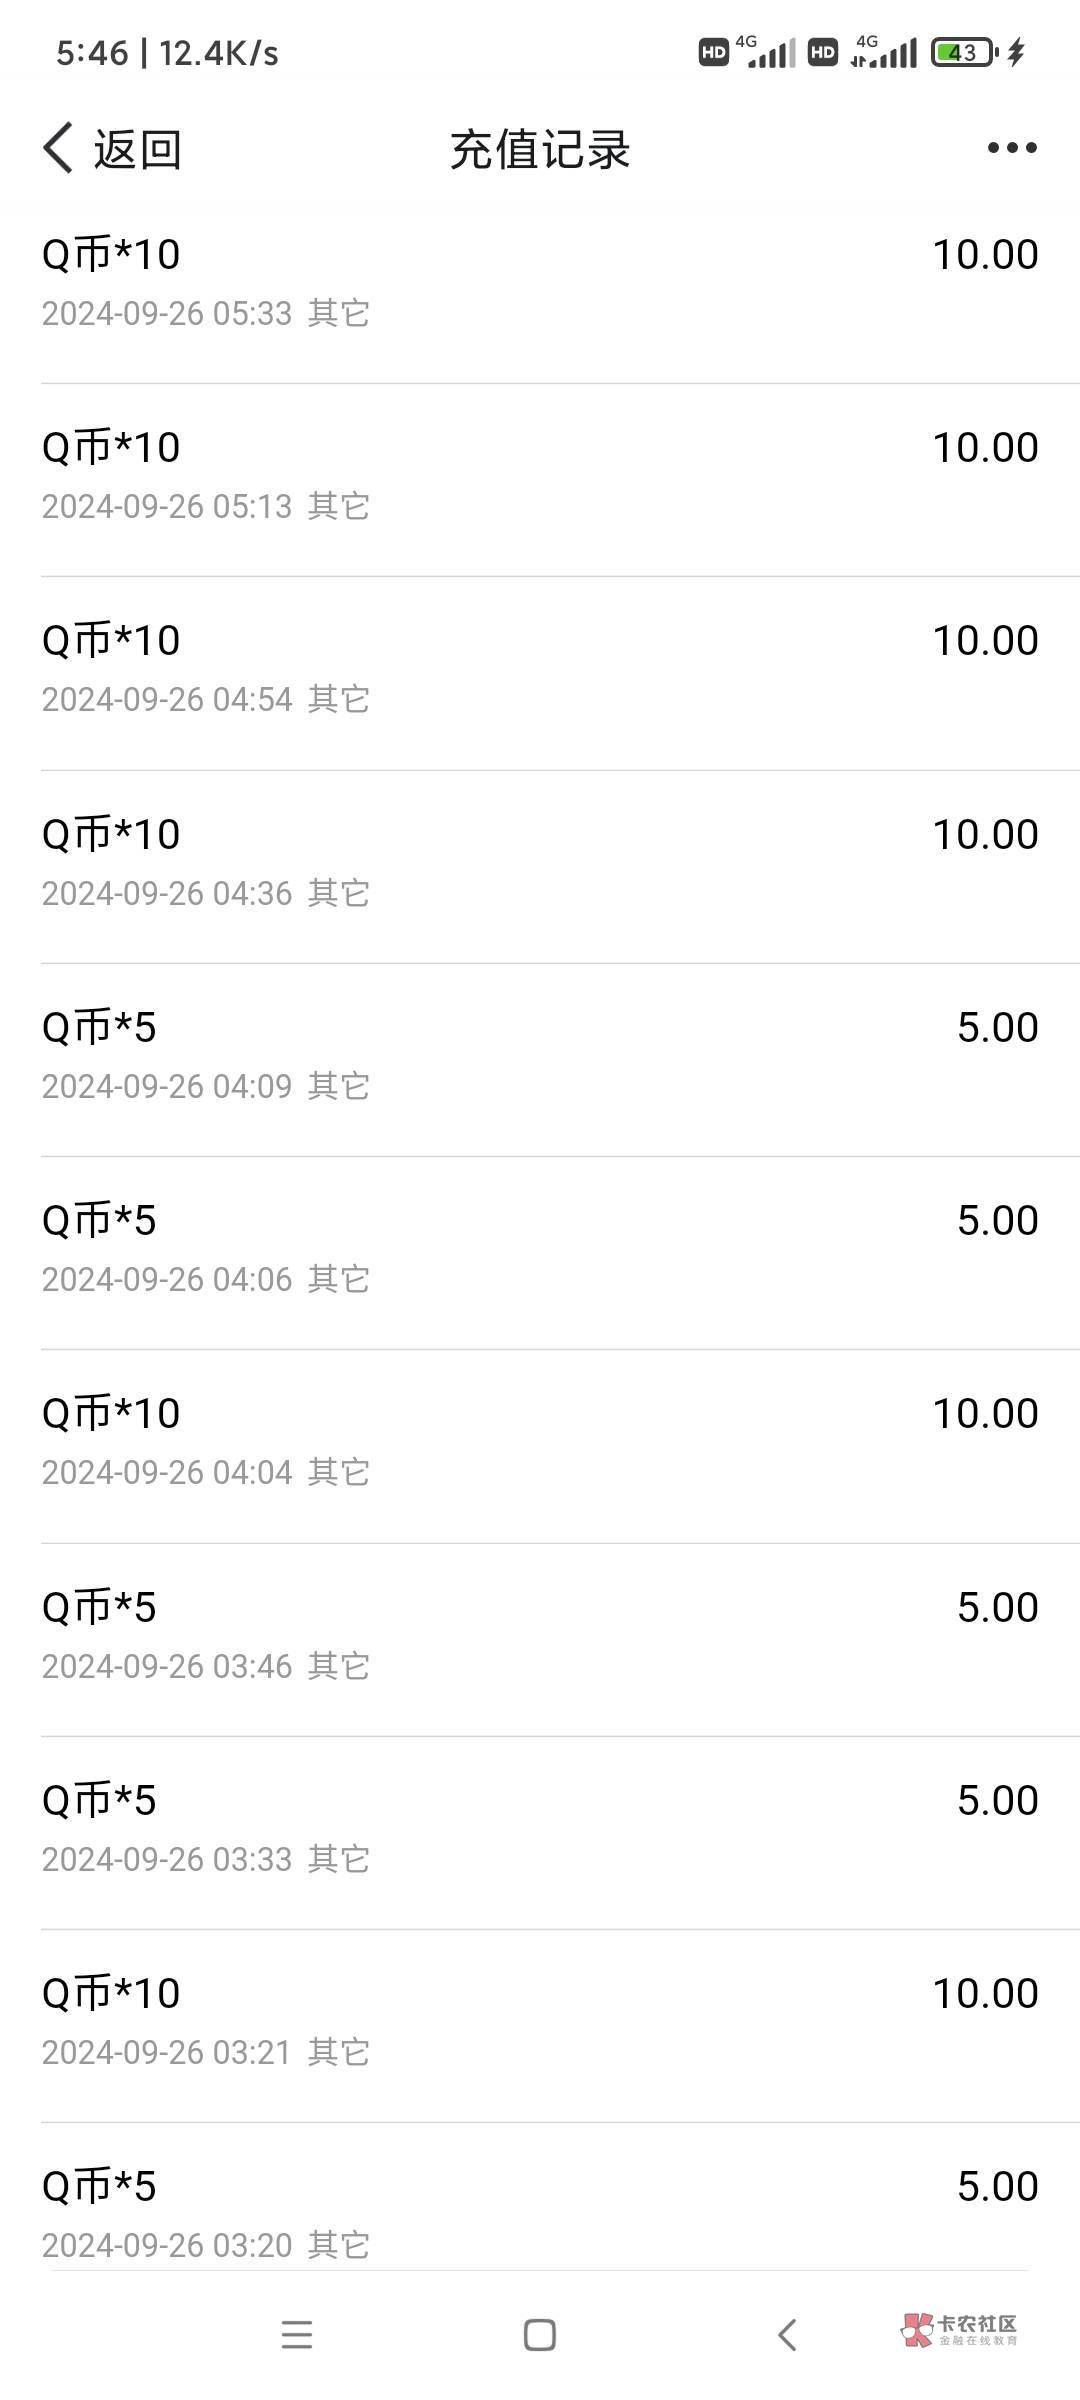The height and width of the screenshot is (2400, 1080).
Task: Open Q币*10 record from 03:21
Action: (x=540, y=2021)
